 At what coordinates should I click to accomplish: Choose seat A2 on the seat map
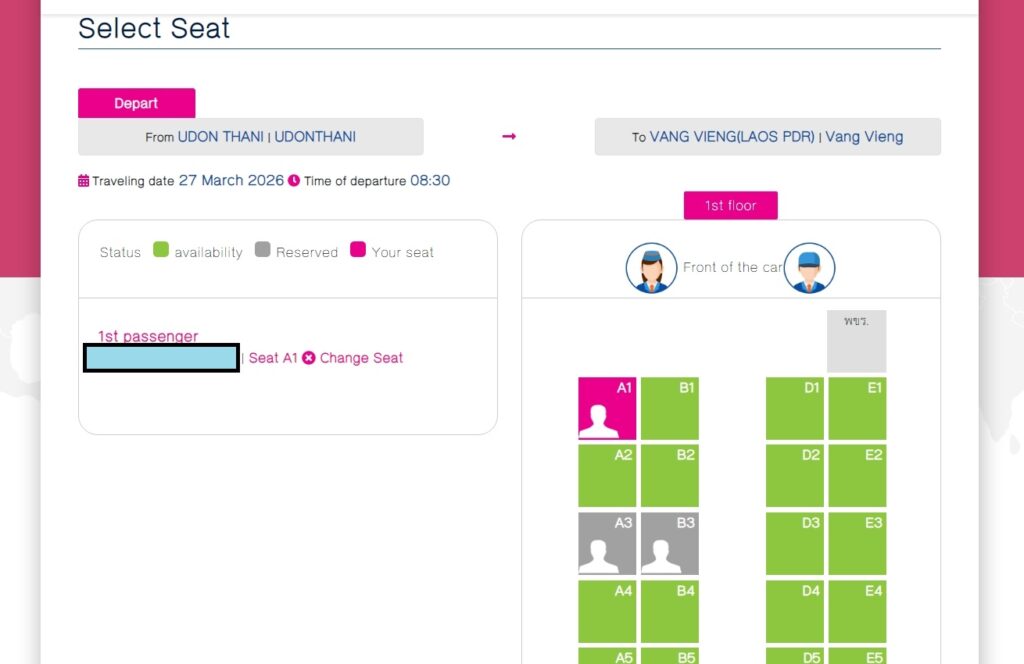607,475
